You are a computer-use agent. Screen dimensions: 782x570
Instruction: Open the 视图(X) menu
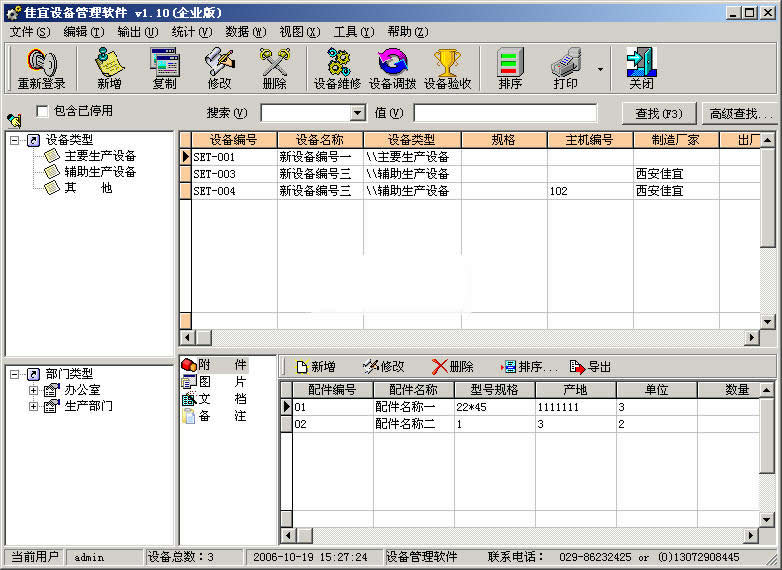click(x=299, y=32)
